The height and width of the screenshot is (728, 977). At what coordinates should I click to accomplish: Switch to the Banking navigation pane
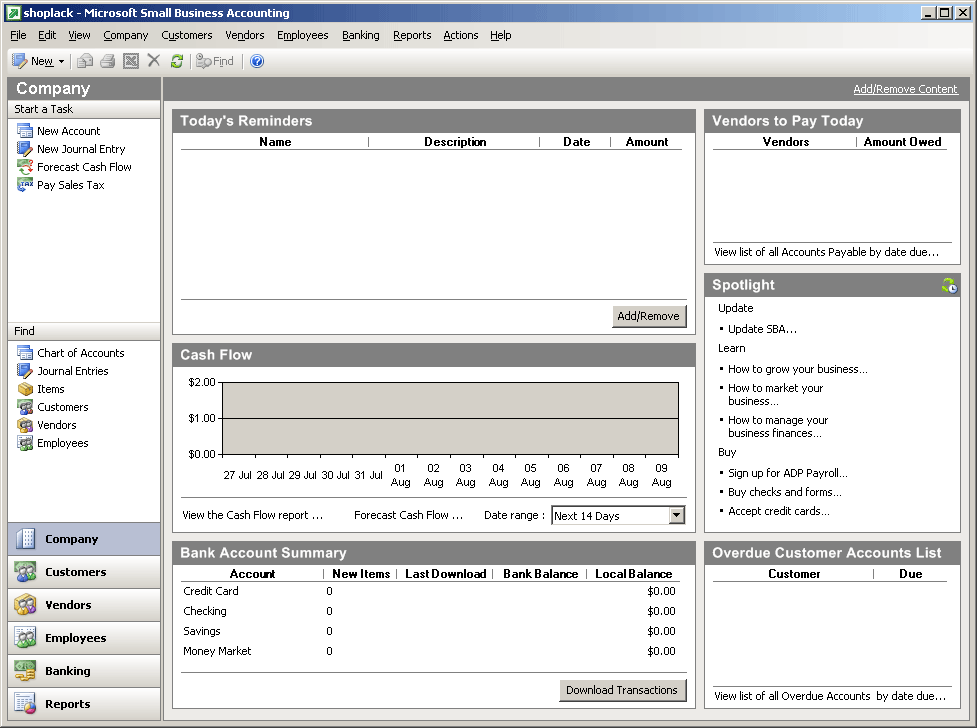tap(84, 671)
